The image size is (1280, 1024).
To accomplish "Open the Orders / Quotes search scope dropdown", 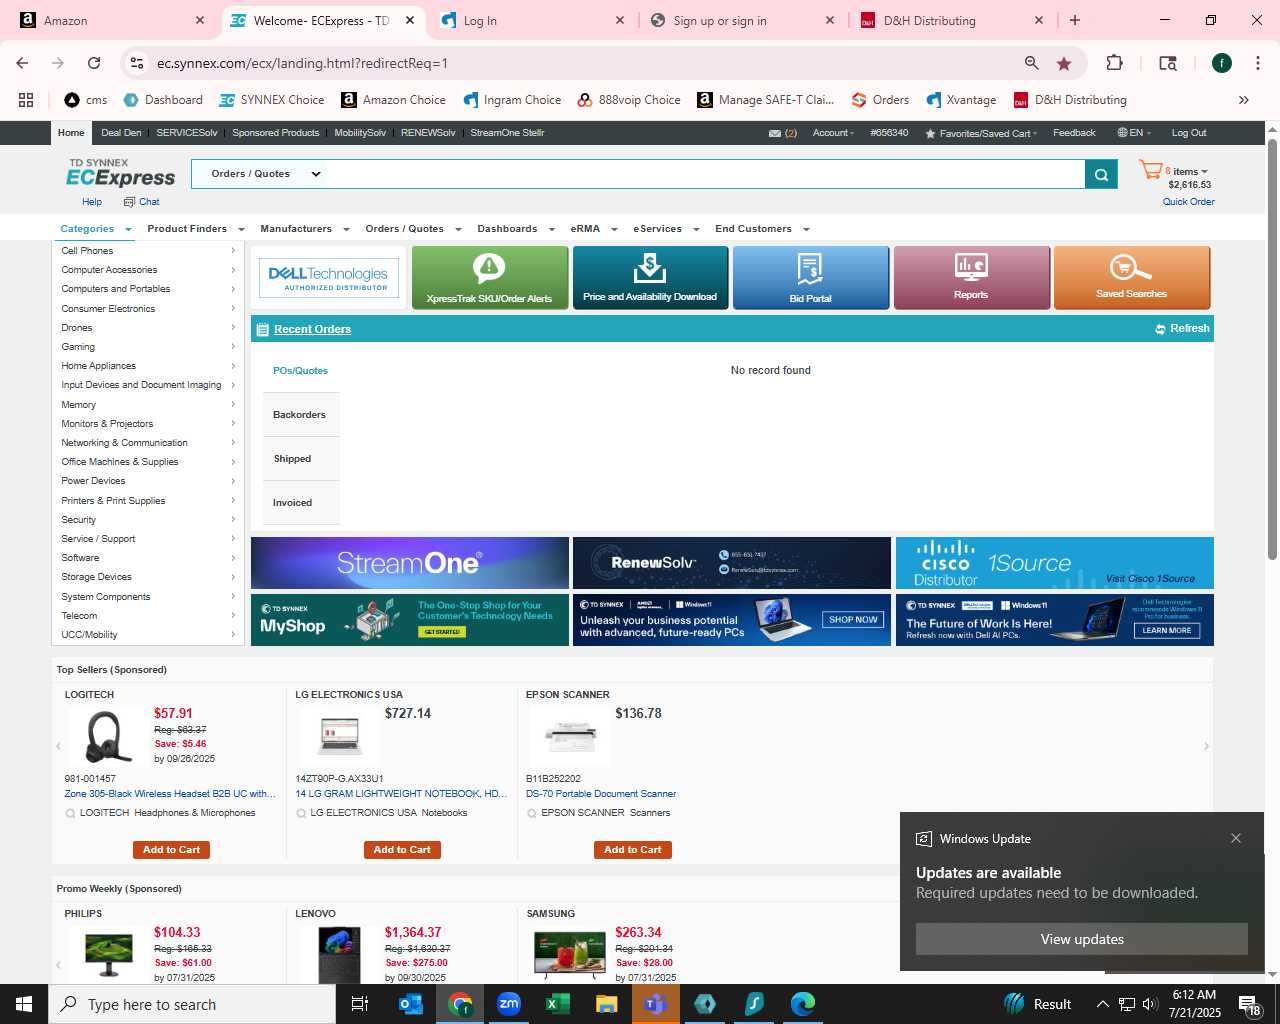I will pos(265,174).
